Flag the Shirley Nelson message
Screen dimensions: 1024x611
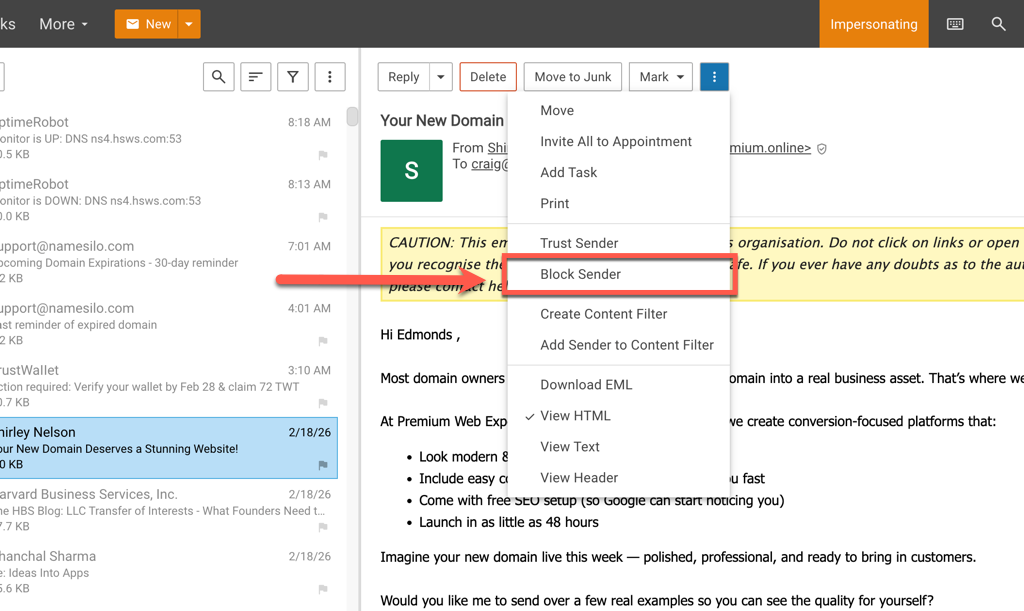coord(323,465)
